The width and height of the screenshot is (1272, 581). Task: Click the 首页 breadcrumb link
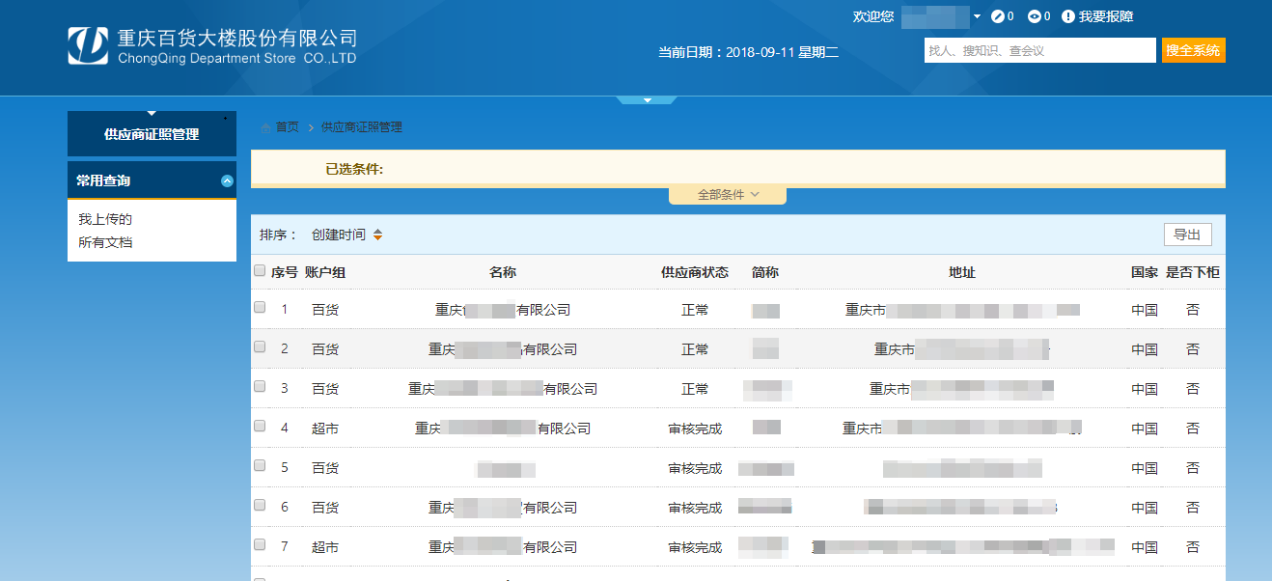pyautogui.click(x=287, y=127)
